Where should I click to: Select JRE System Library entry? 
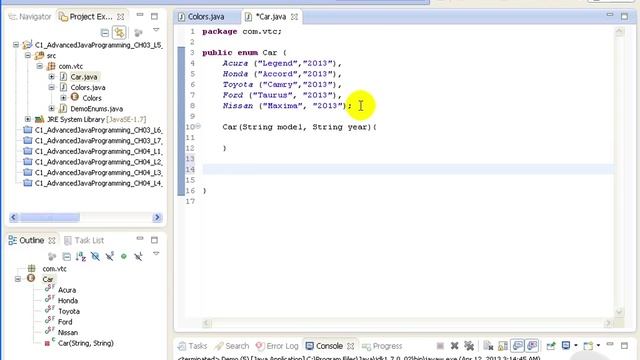[x=96, y=119]
